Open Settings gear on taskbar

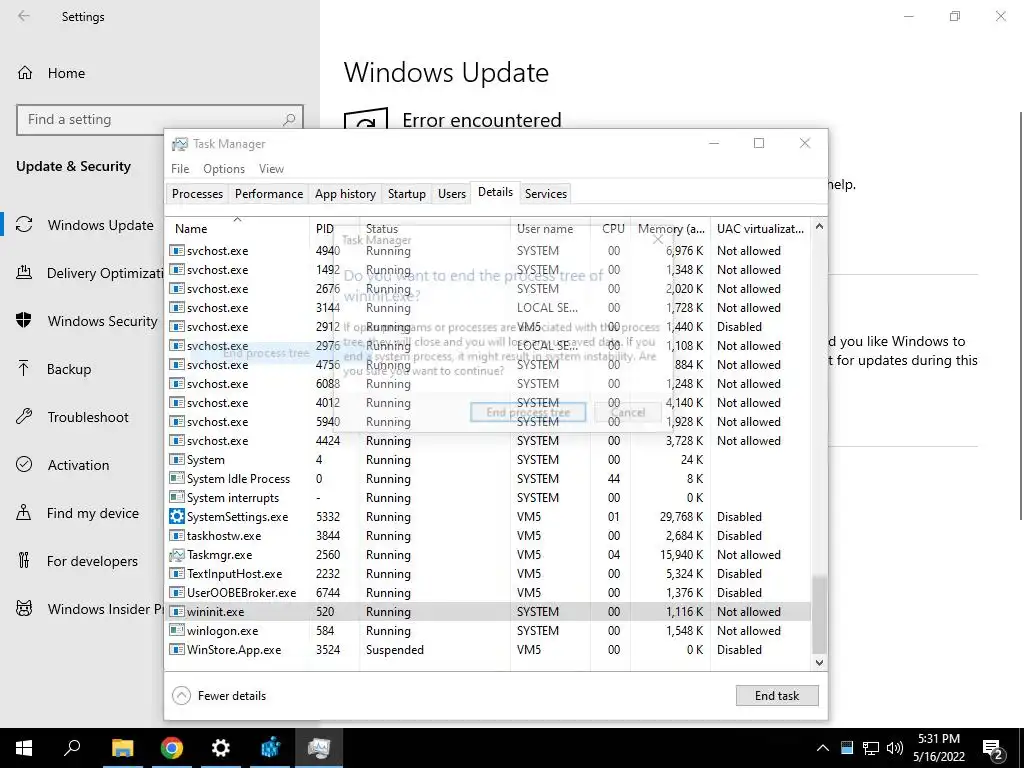[221, 748]
